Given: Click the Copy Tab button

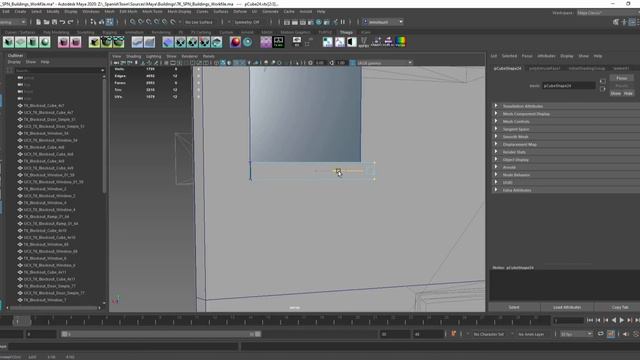Looking at the screenshot, I should (x=620, y=307).
